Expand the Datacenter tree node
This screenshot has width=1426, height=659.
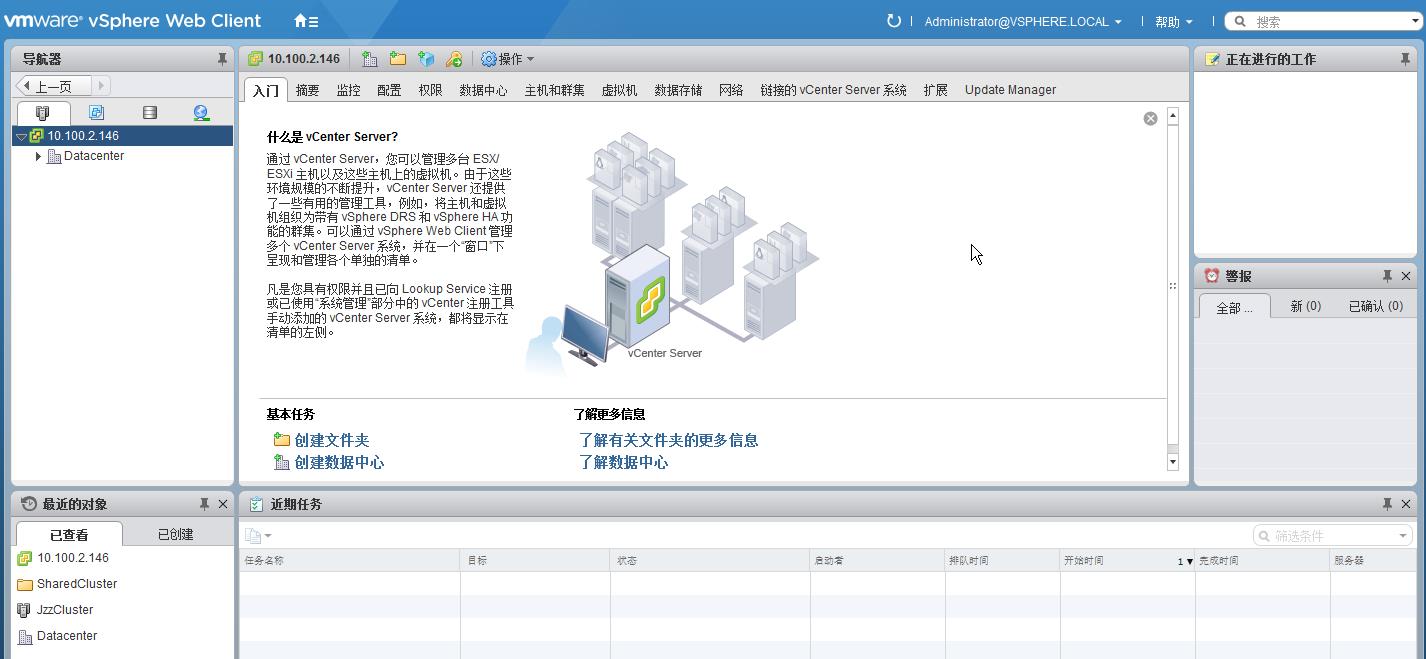[x=38, y=156]
